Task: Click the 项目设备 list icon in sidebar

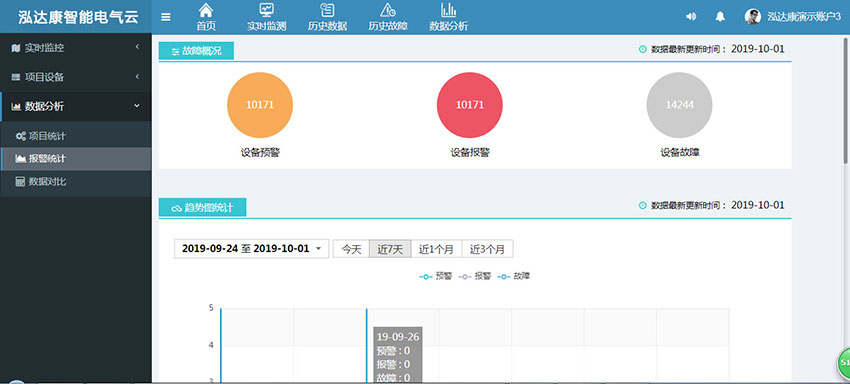Action: (16, 78)
